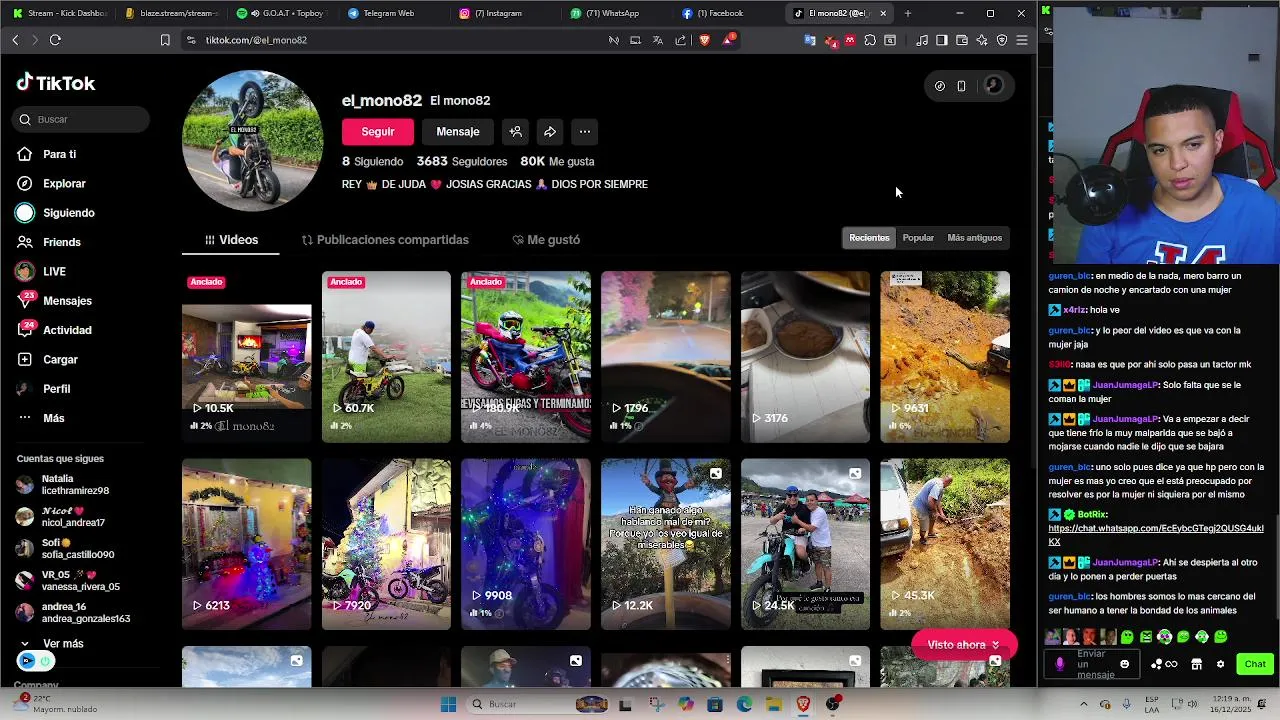The height and width of the screenshot is (720, 1280).
Task: Open Friends section in sidebar
Action: coord(50,242)
